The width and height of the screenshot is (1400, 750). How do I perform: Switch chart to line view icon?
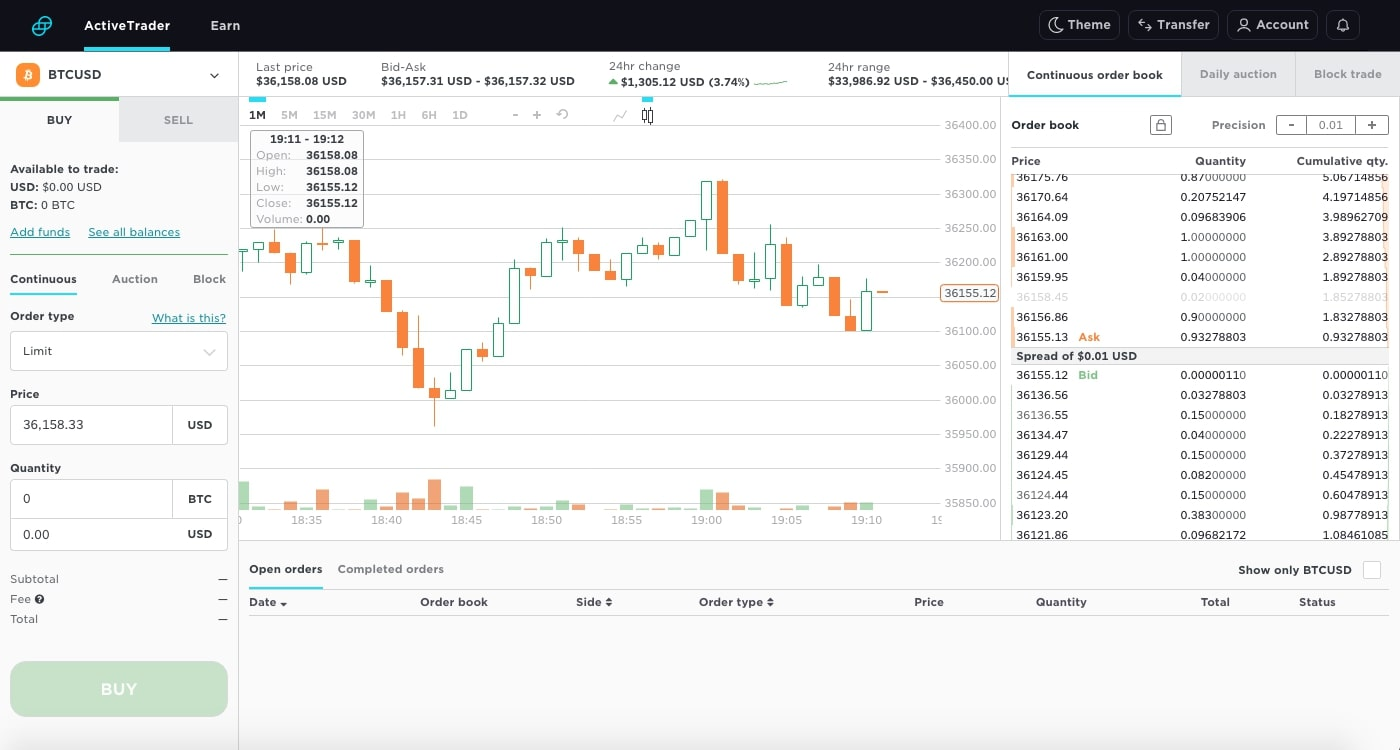tap(620, 115)
